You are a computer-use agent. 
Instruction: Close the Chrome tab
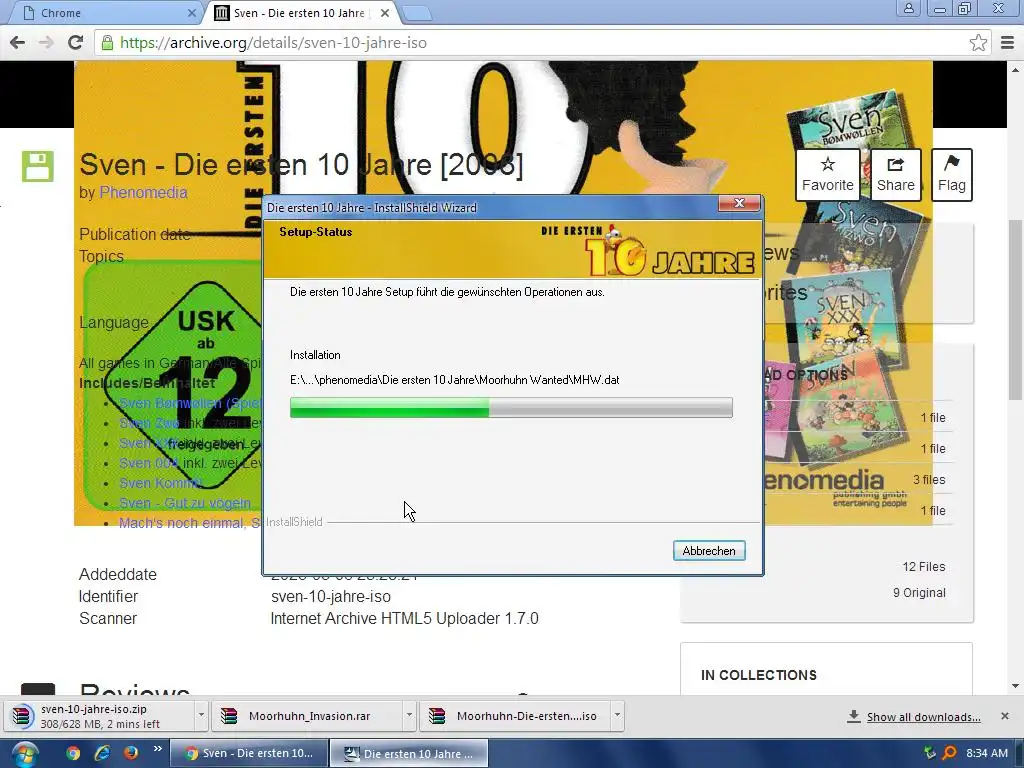tap(191, 13)
